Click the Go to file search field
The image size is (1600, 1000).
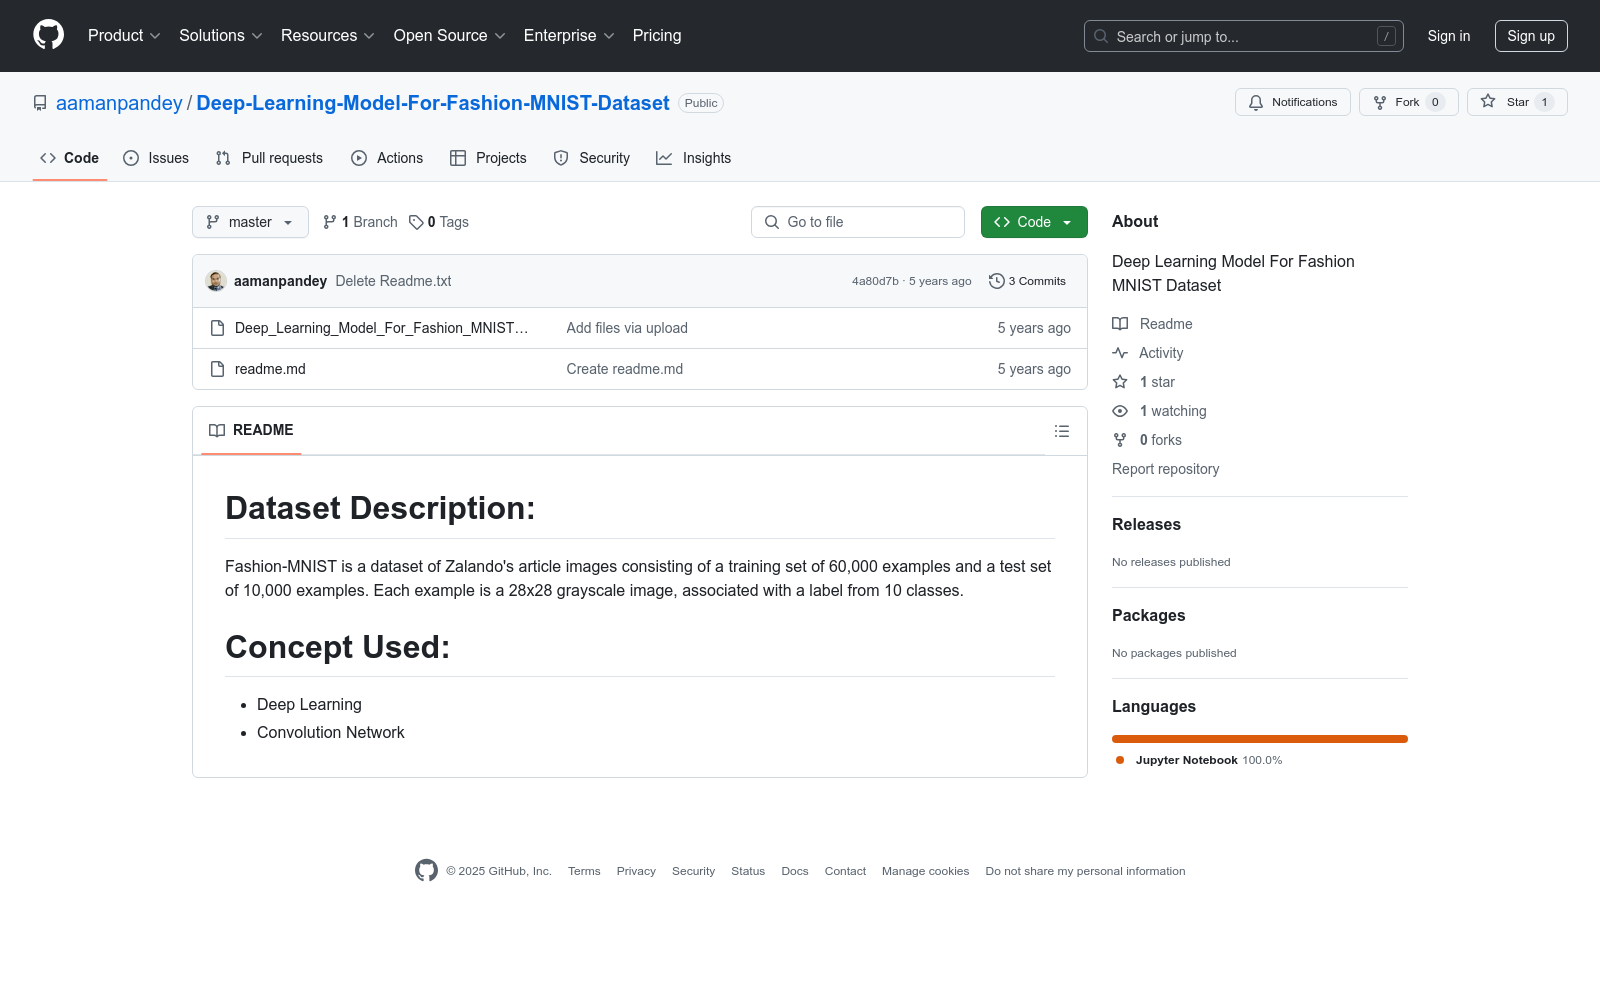tap(858, 222)
